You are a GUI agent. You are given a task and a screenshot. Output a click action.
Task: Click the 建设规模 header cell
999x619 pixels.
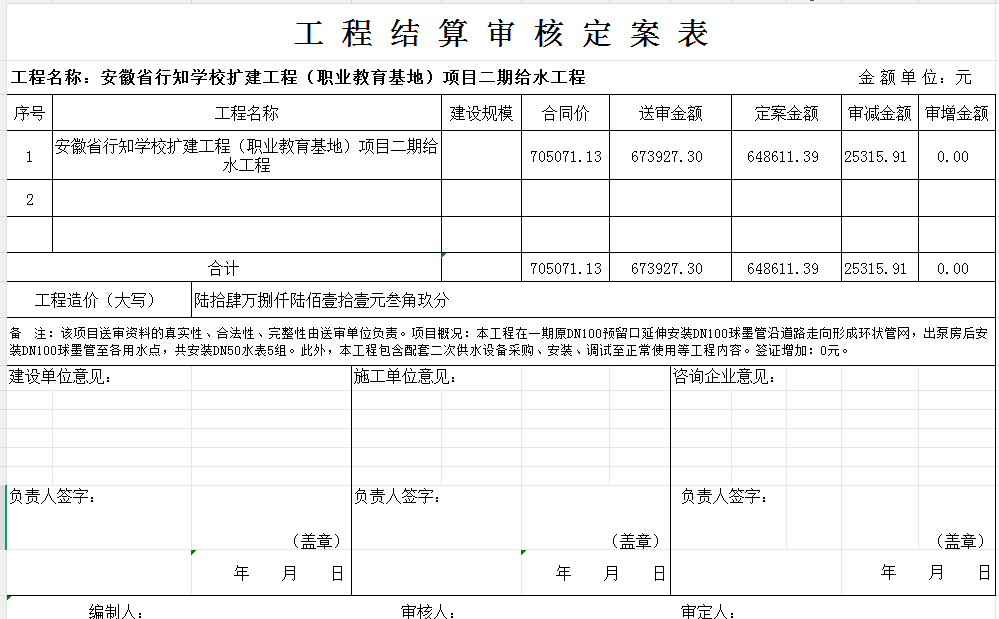click(x=481, y=113)
